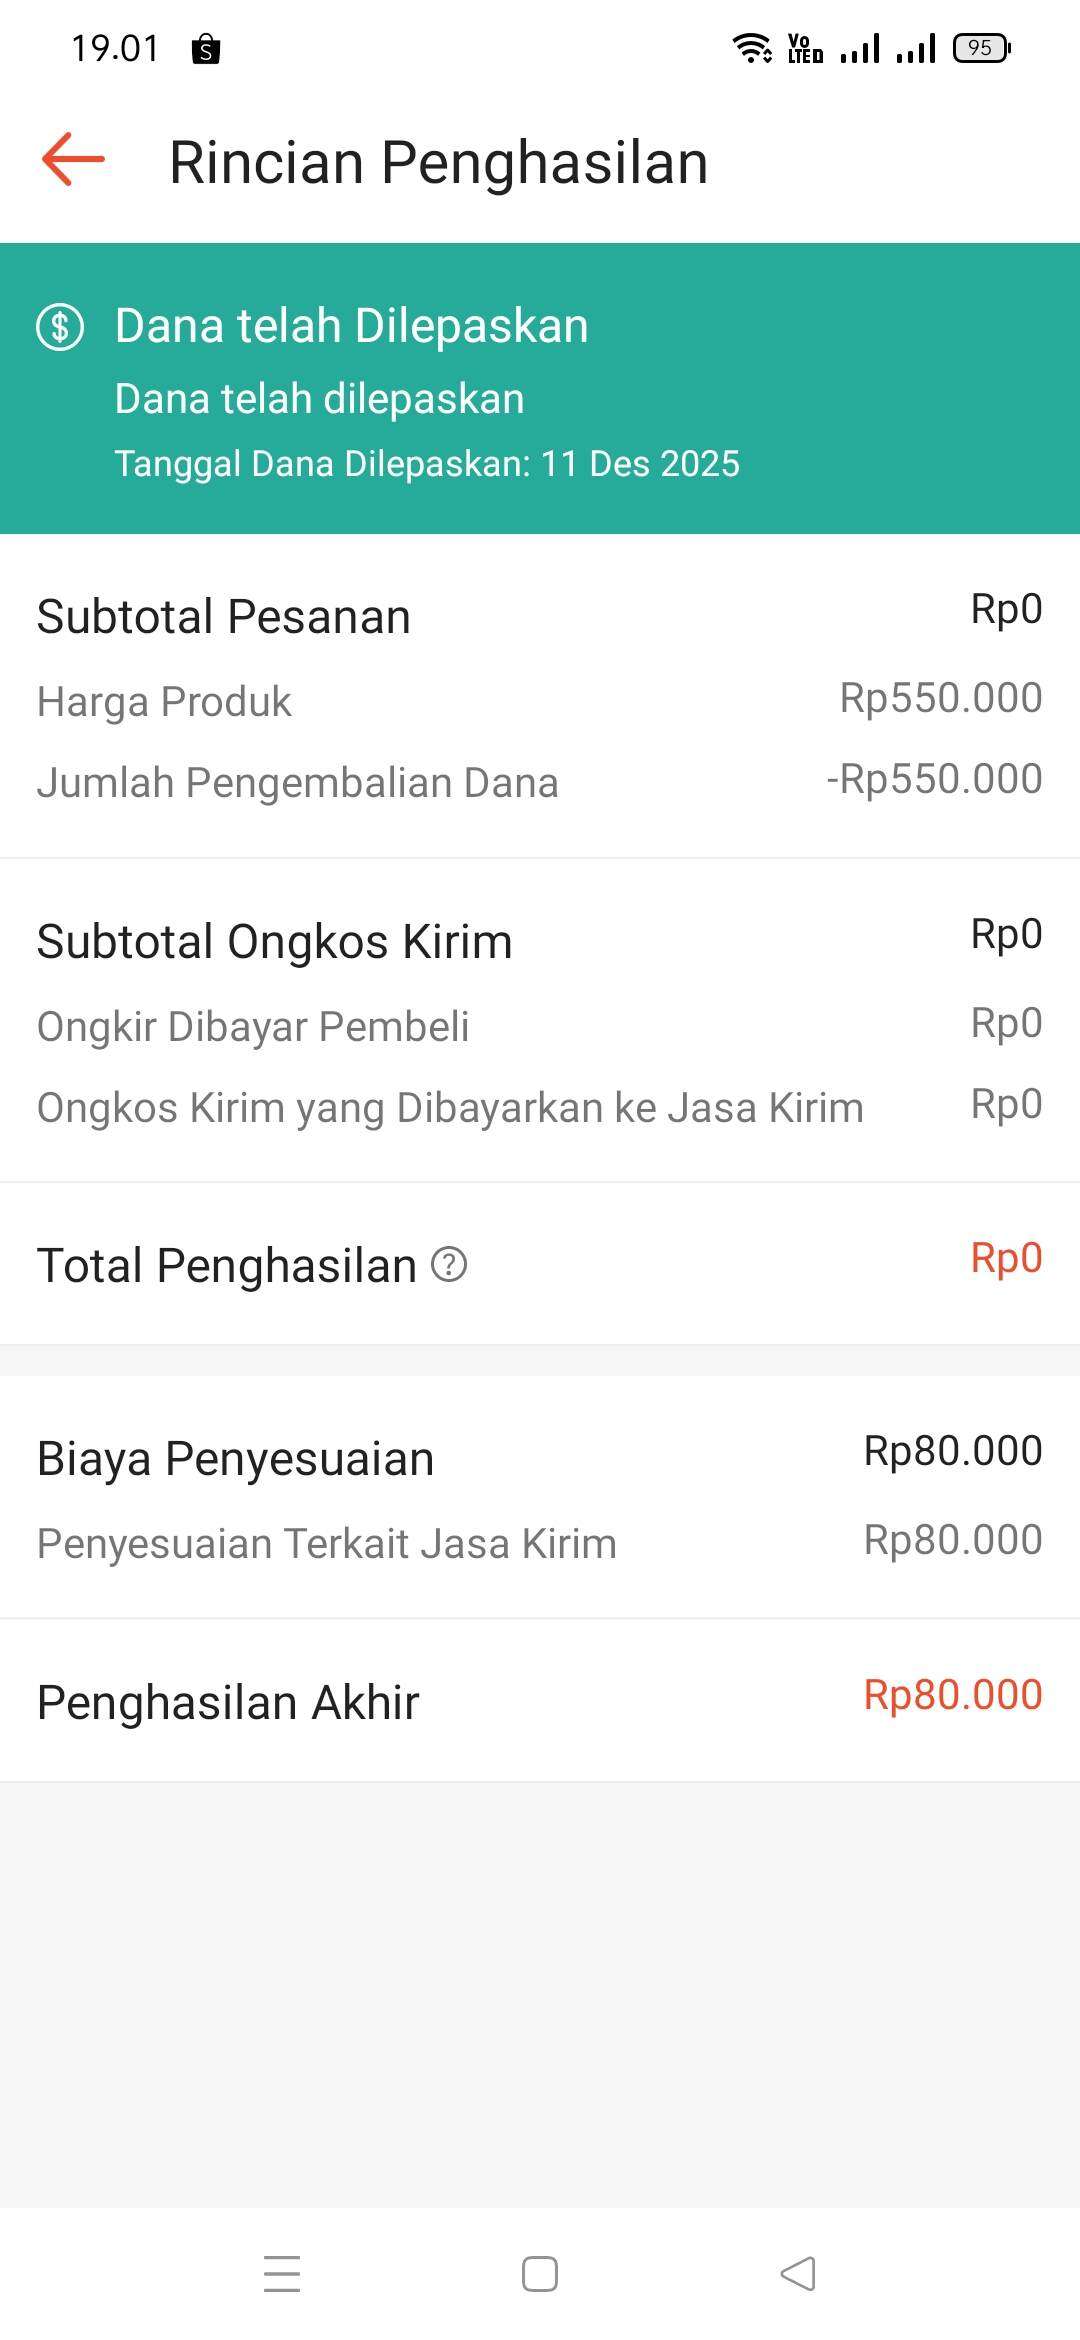The height and width of the screenshot is (2340, 1080).
Task: Tap the red back arrow
Action: 73,160
